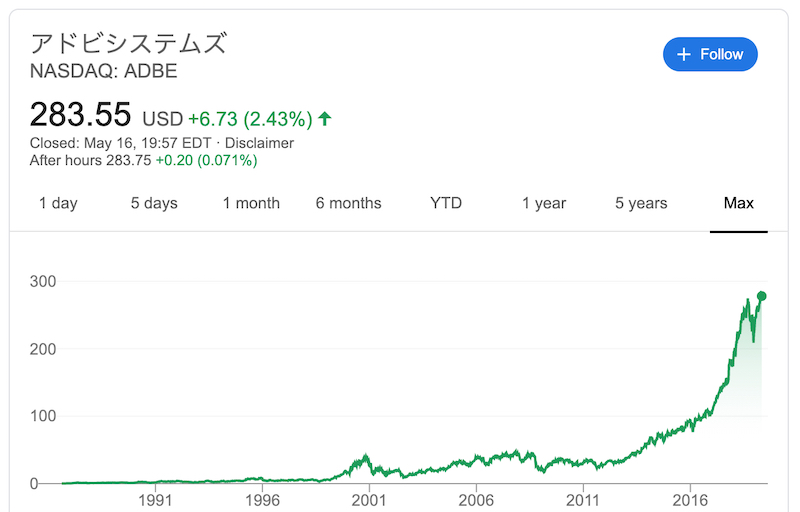
Task: Switch to the 5 years tab
Action: pos(641,203)
